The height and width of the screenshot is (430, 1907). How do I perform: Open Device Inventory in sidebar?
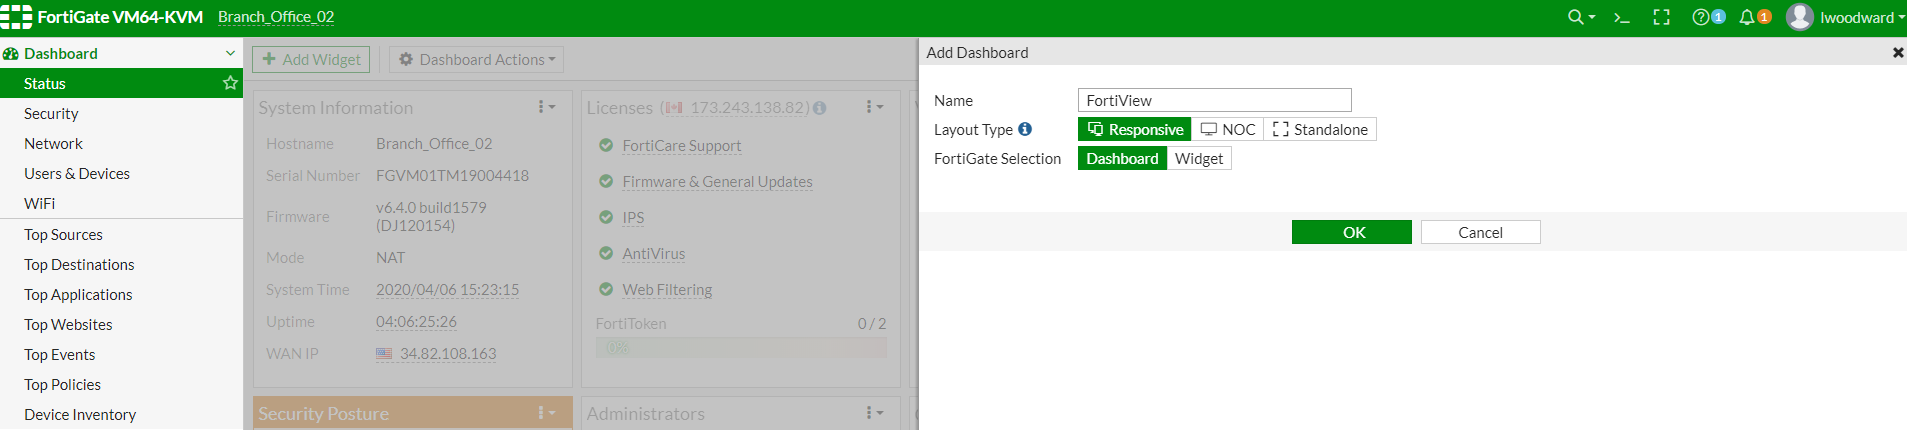tap(121, 414)
